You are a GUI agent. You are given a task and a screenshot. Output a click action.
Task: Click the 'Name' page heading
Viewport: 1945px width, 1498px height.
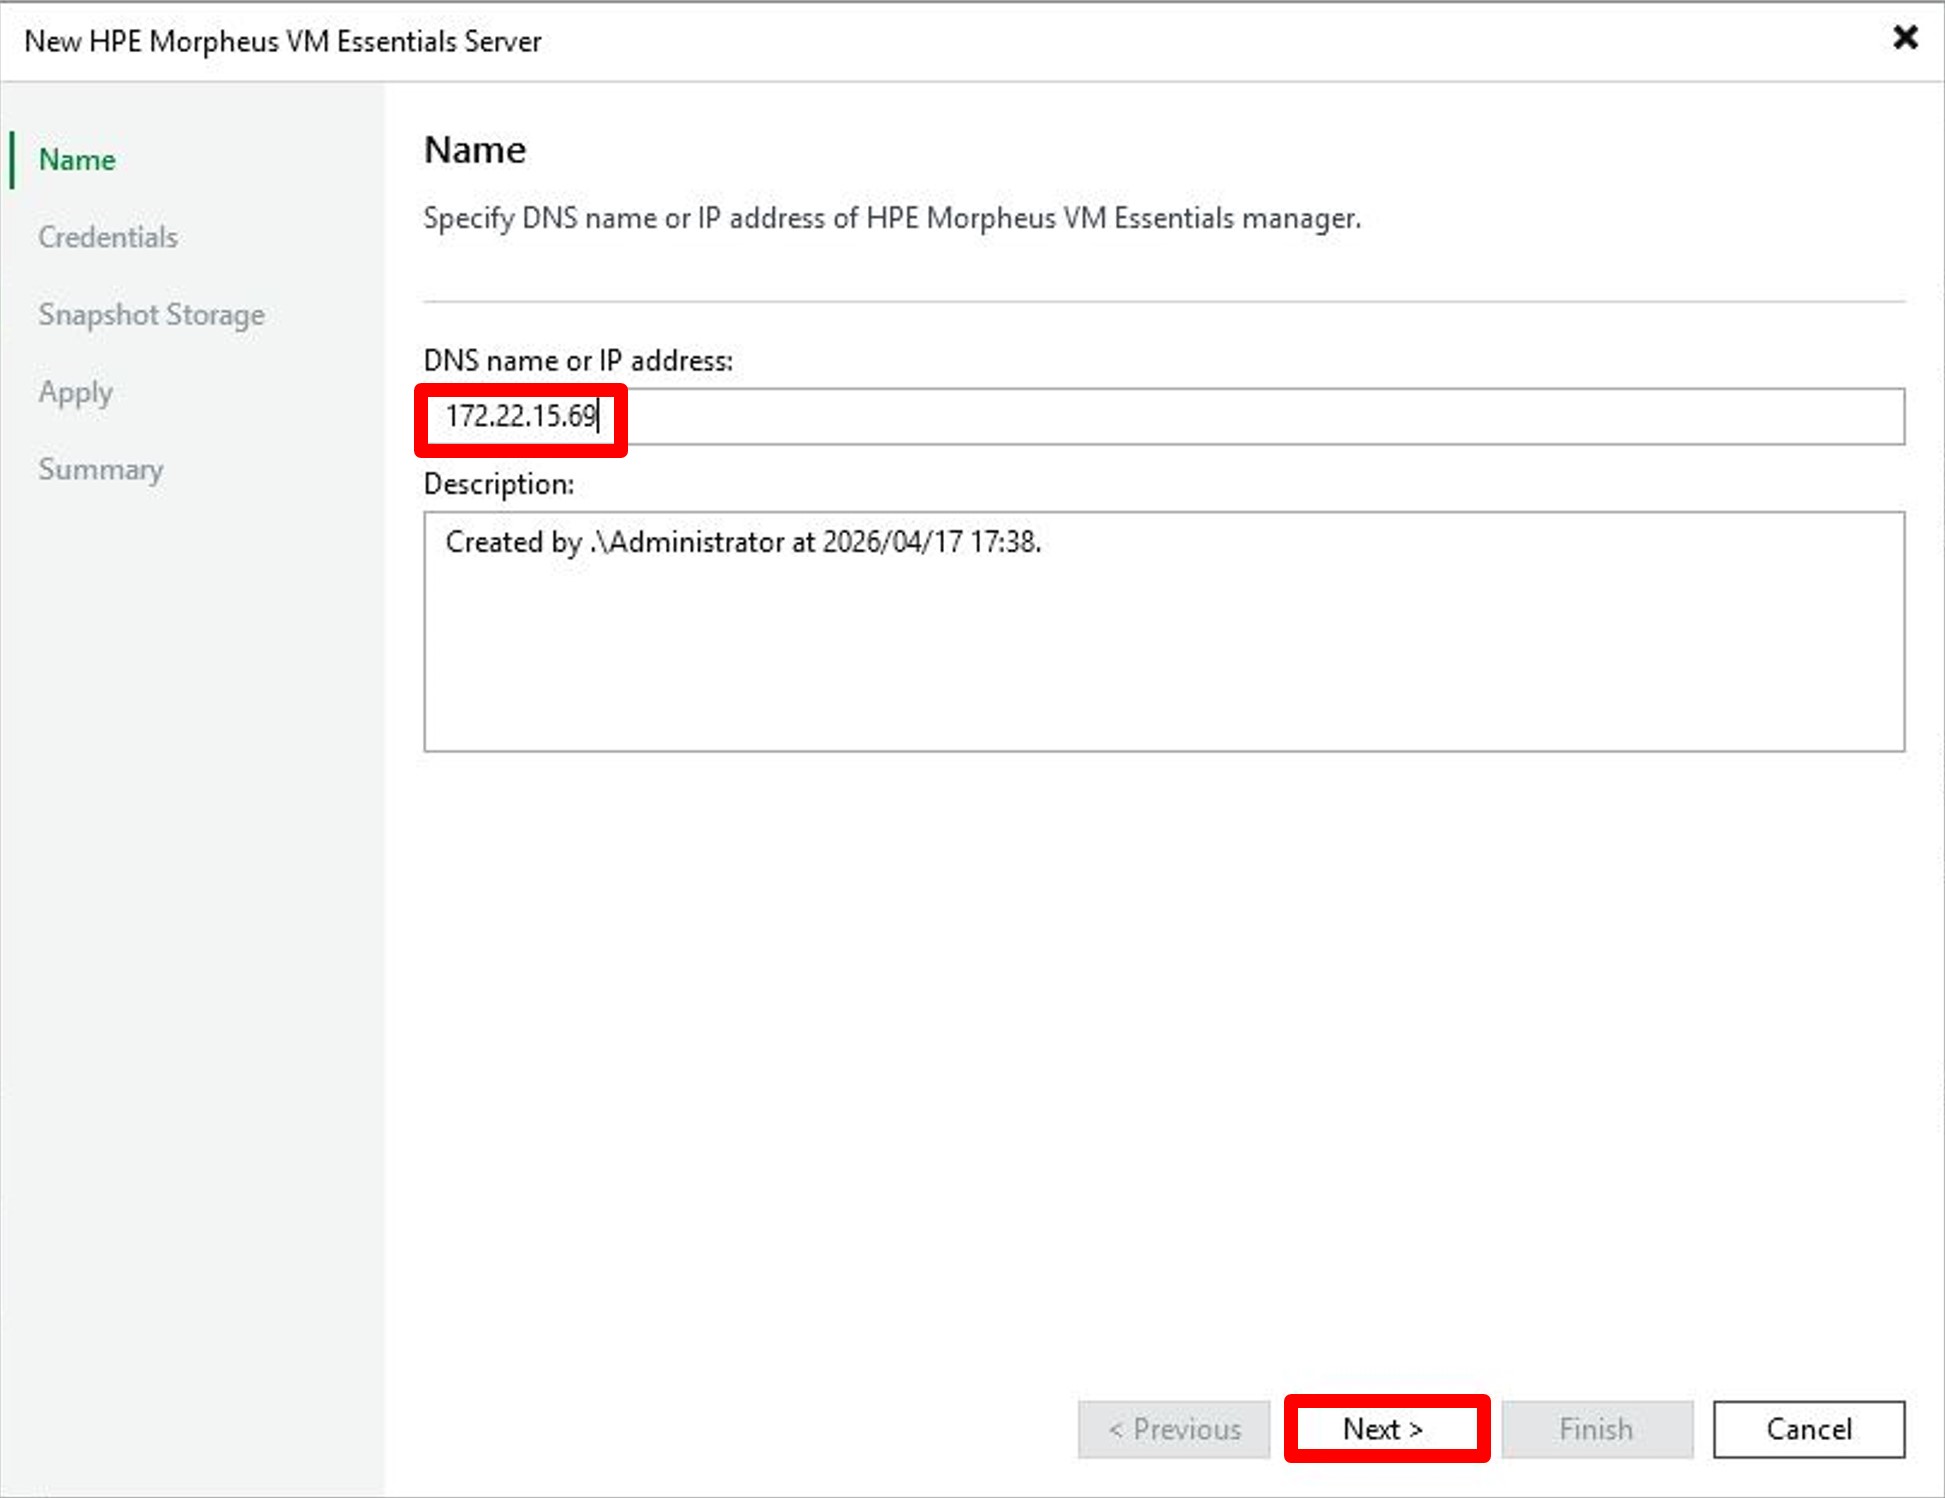click(475, 150)
